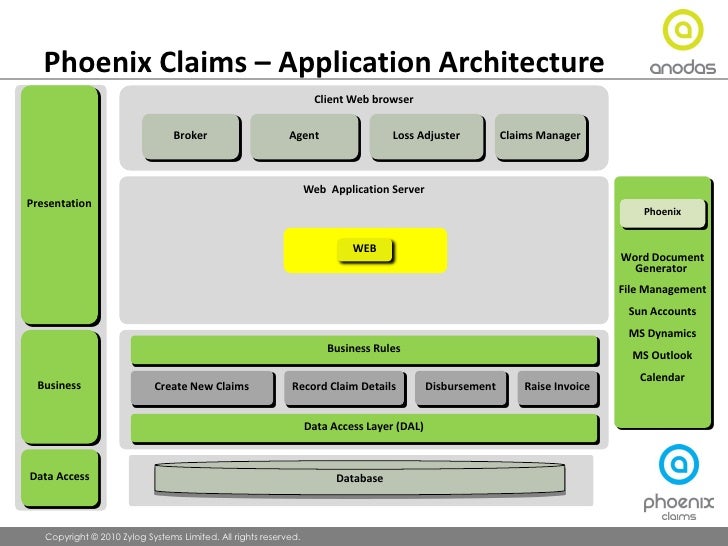Viewport: 728px width, 546px height.
Task: Click the File Management text
Action: tap(662, 289)
